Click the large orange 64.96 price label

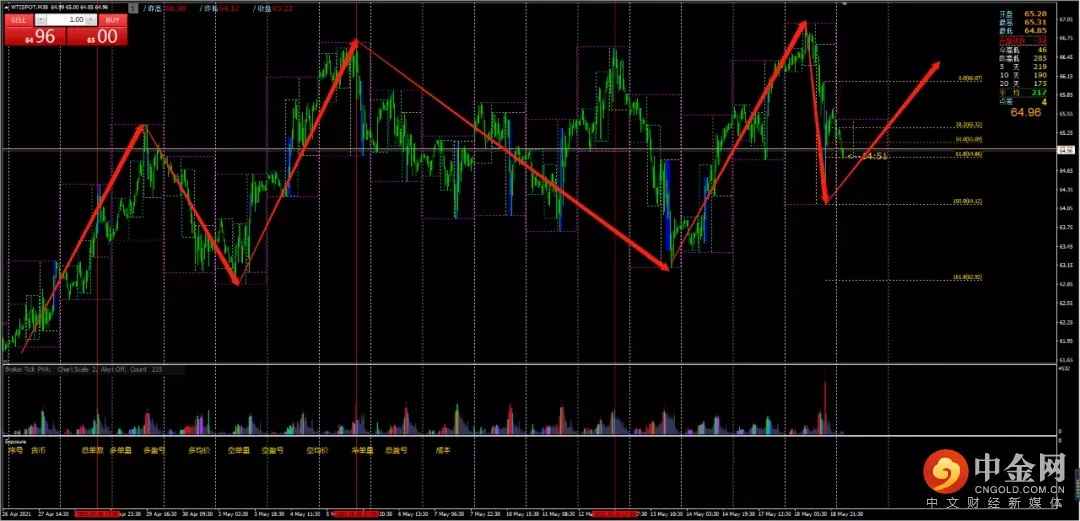click(x=1026, y=112)
